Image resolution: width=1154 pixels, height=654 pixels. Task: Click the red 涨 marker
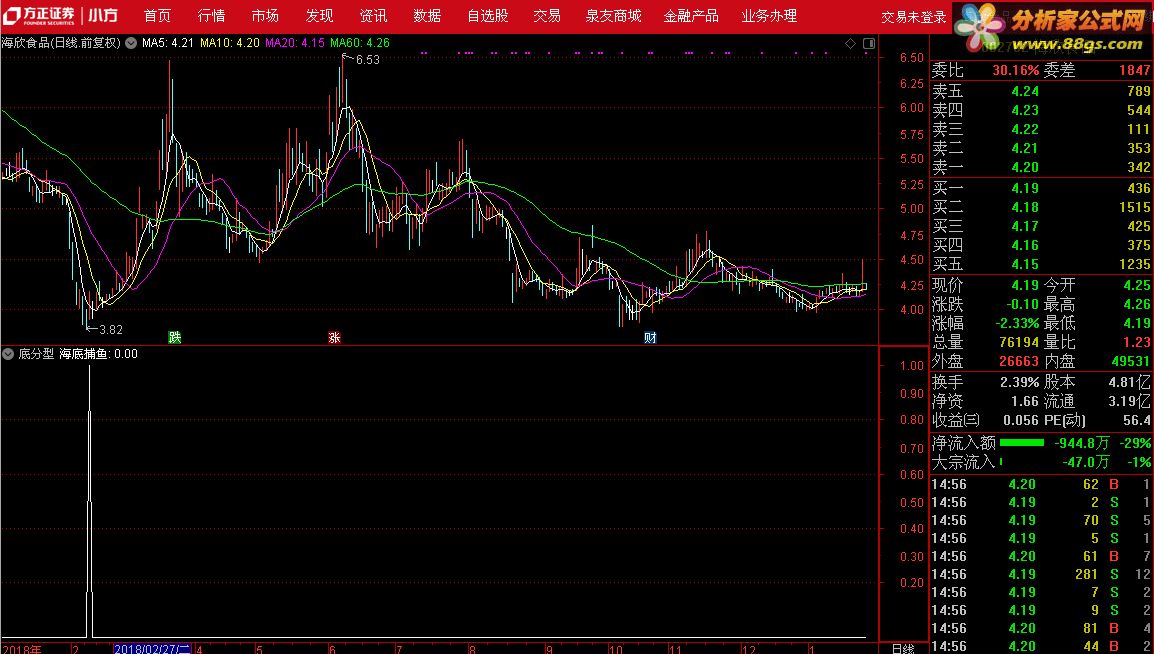pos(334,337)
